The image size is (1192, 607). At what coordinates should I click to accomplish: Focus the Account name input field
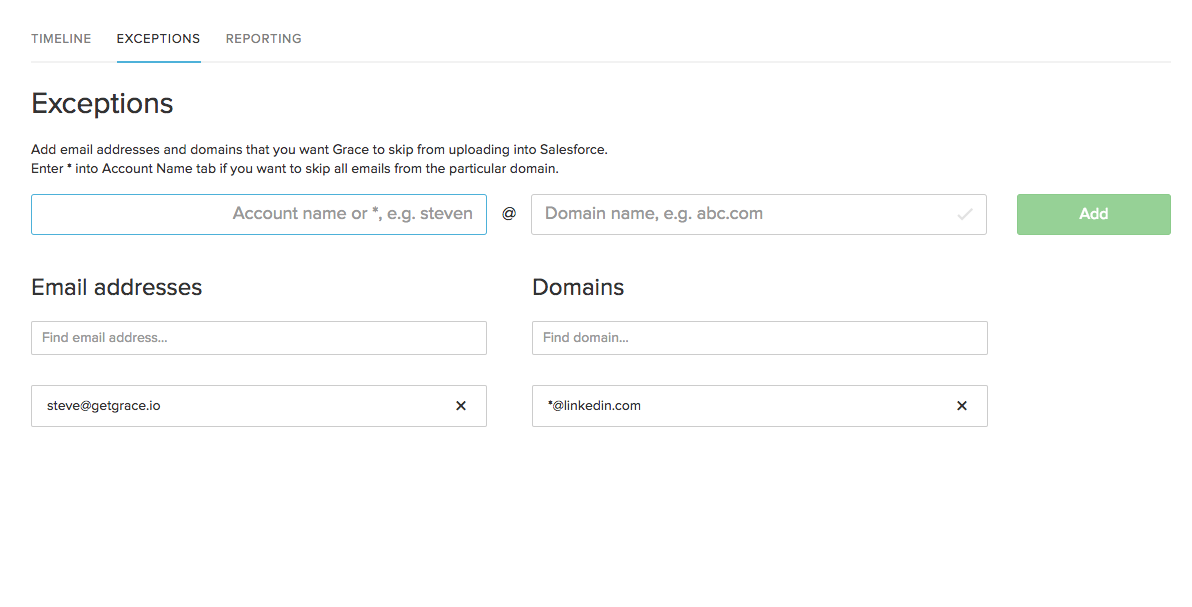[x=258, y=214]
